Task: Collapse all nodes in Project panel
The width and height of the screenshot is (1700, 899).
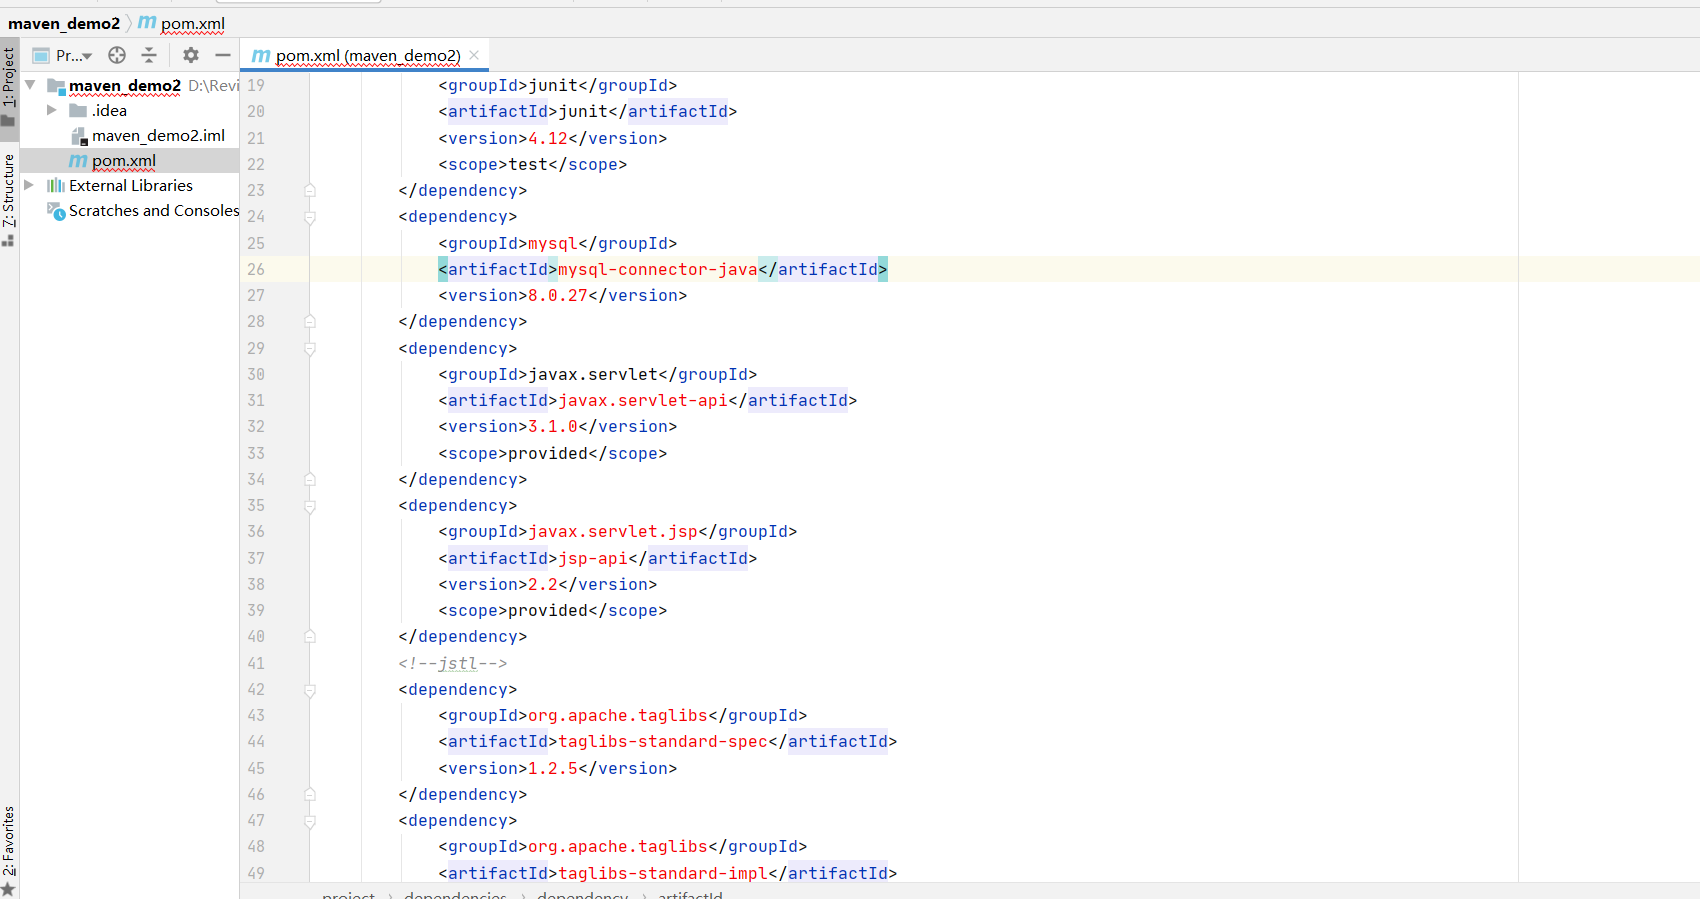Action: tap(149, 55)
